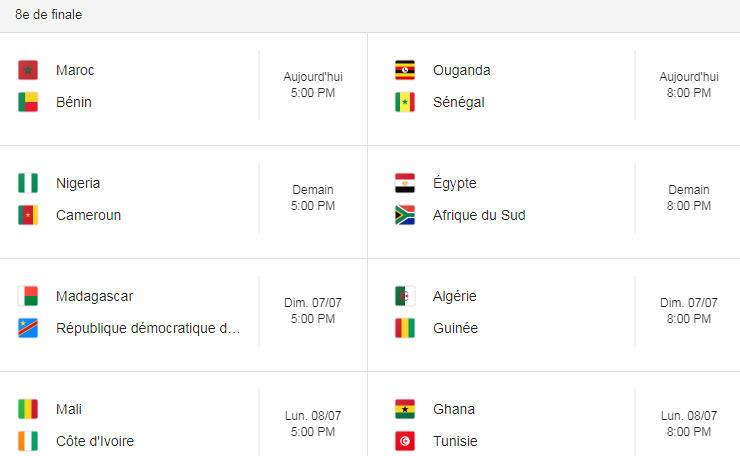Click the Morocco flag icon

(x=28, y=70)
